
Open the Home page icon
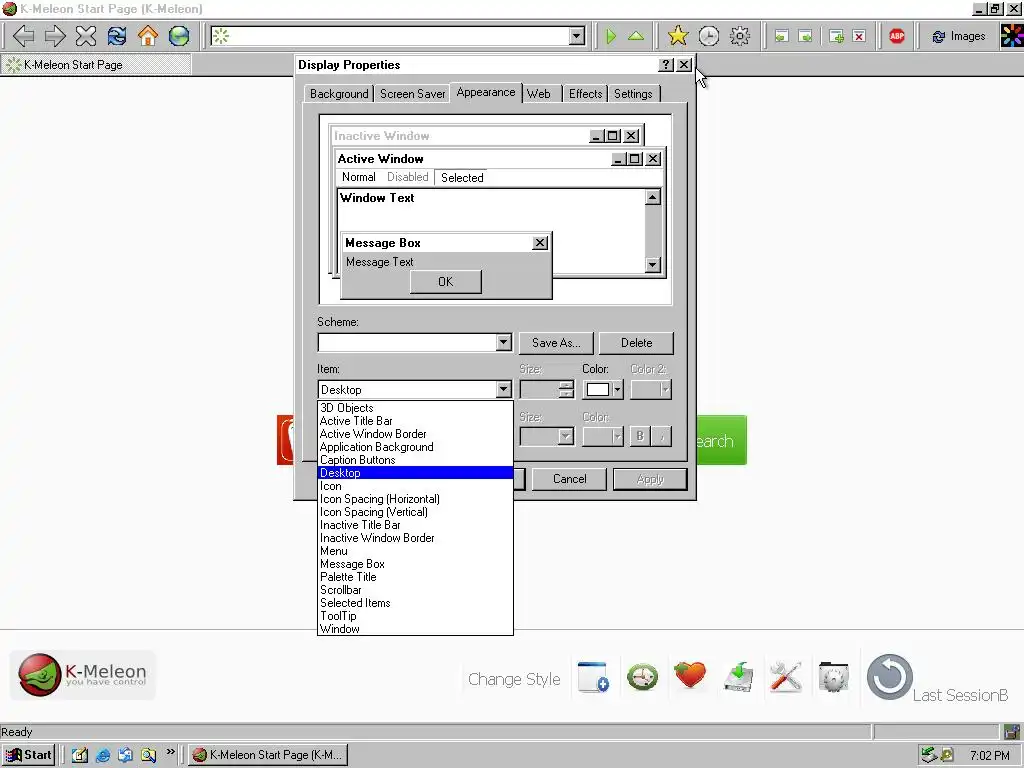tap(148, 36)
